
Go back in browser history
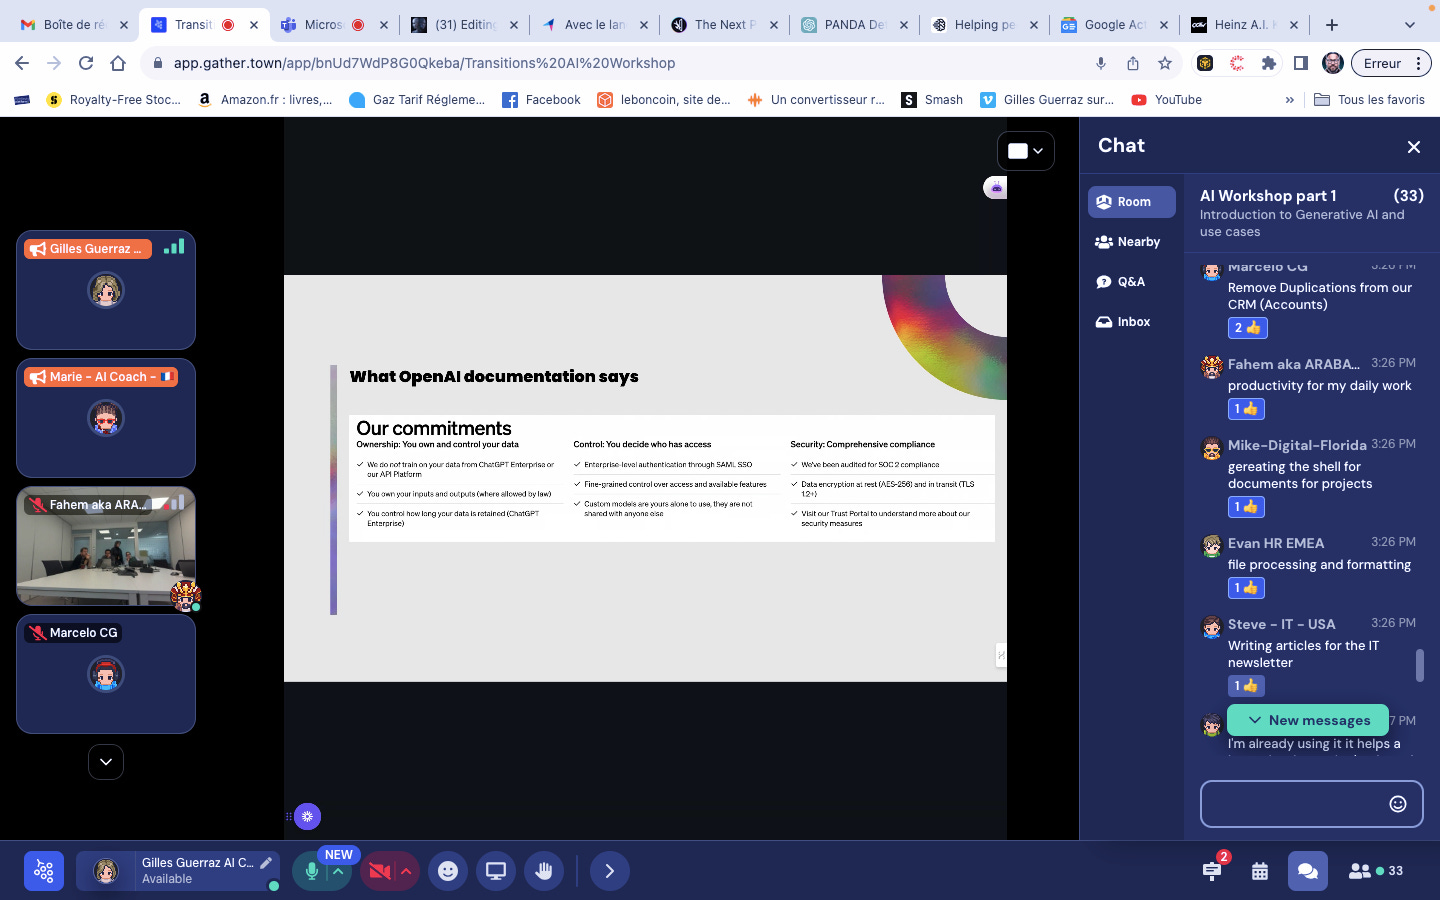22,63
